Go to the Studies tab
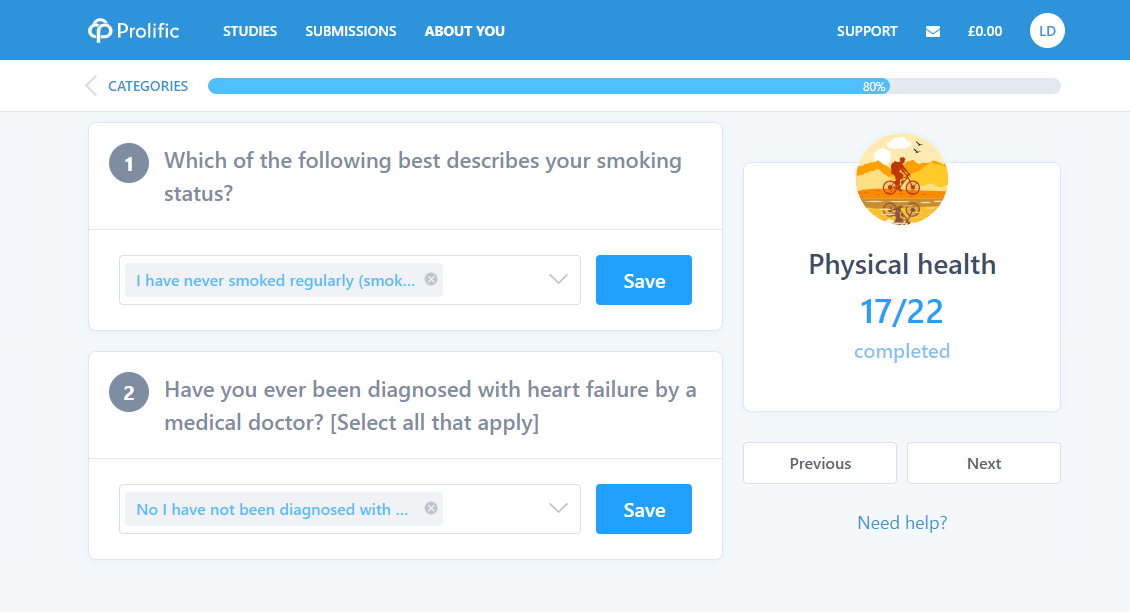The width and height of the screenshot is (1130, 612). (249, 31)
